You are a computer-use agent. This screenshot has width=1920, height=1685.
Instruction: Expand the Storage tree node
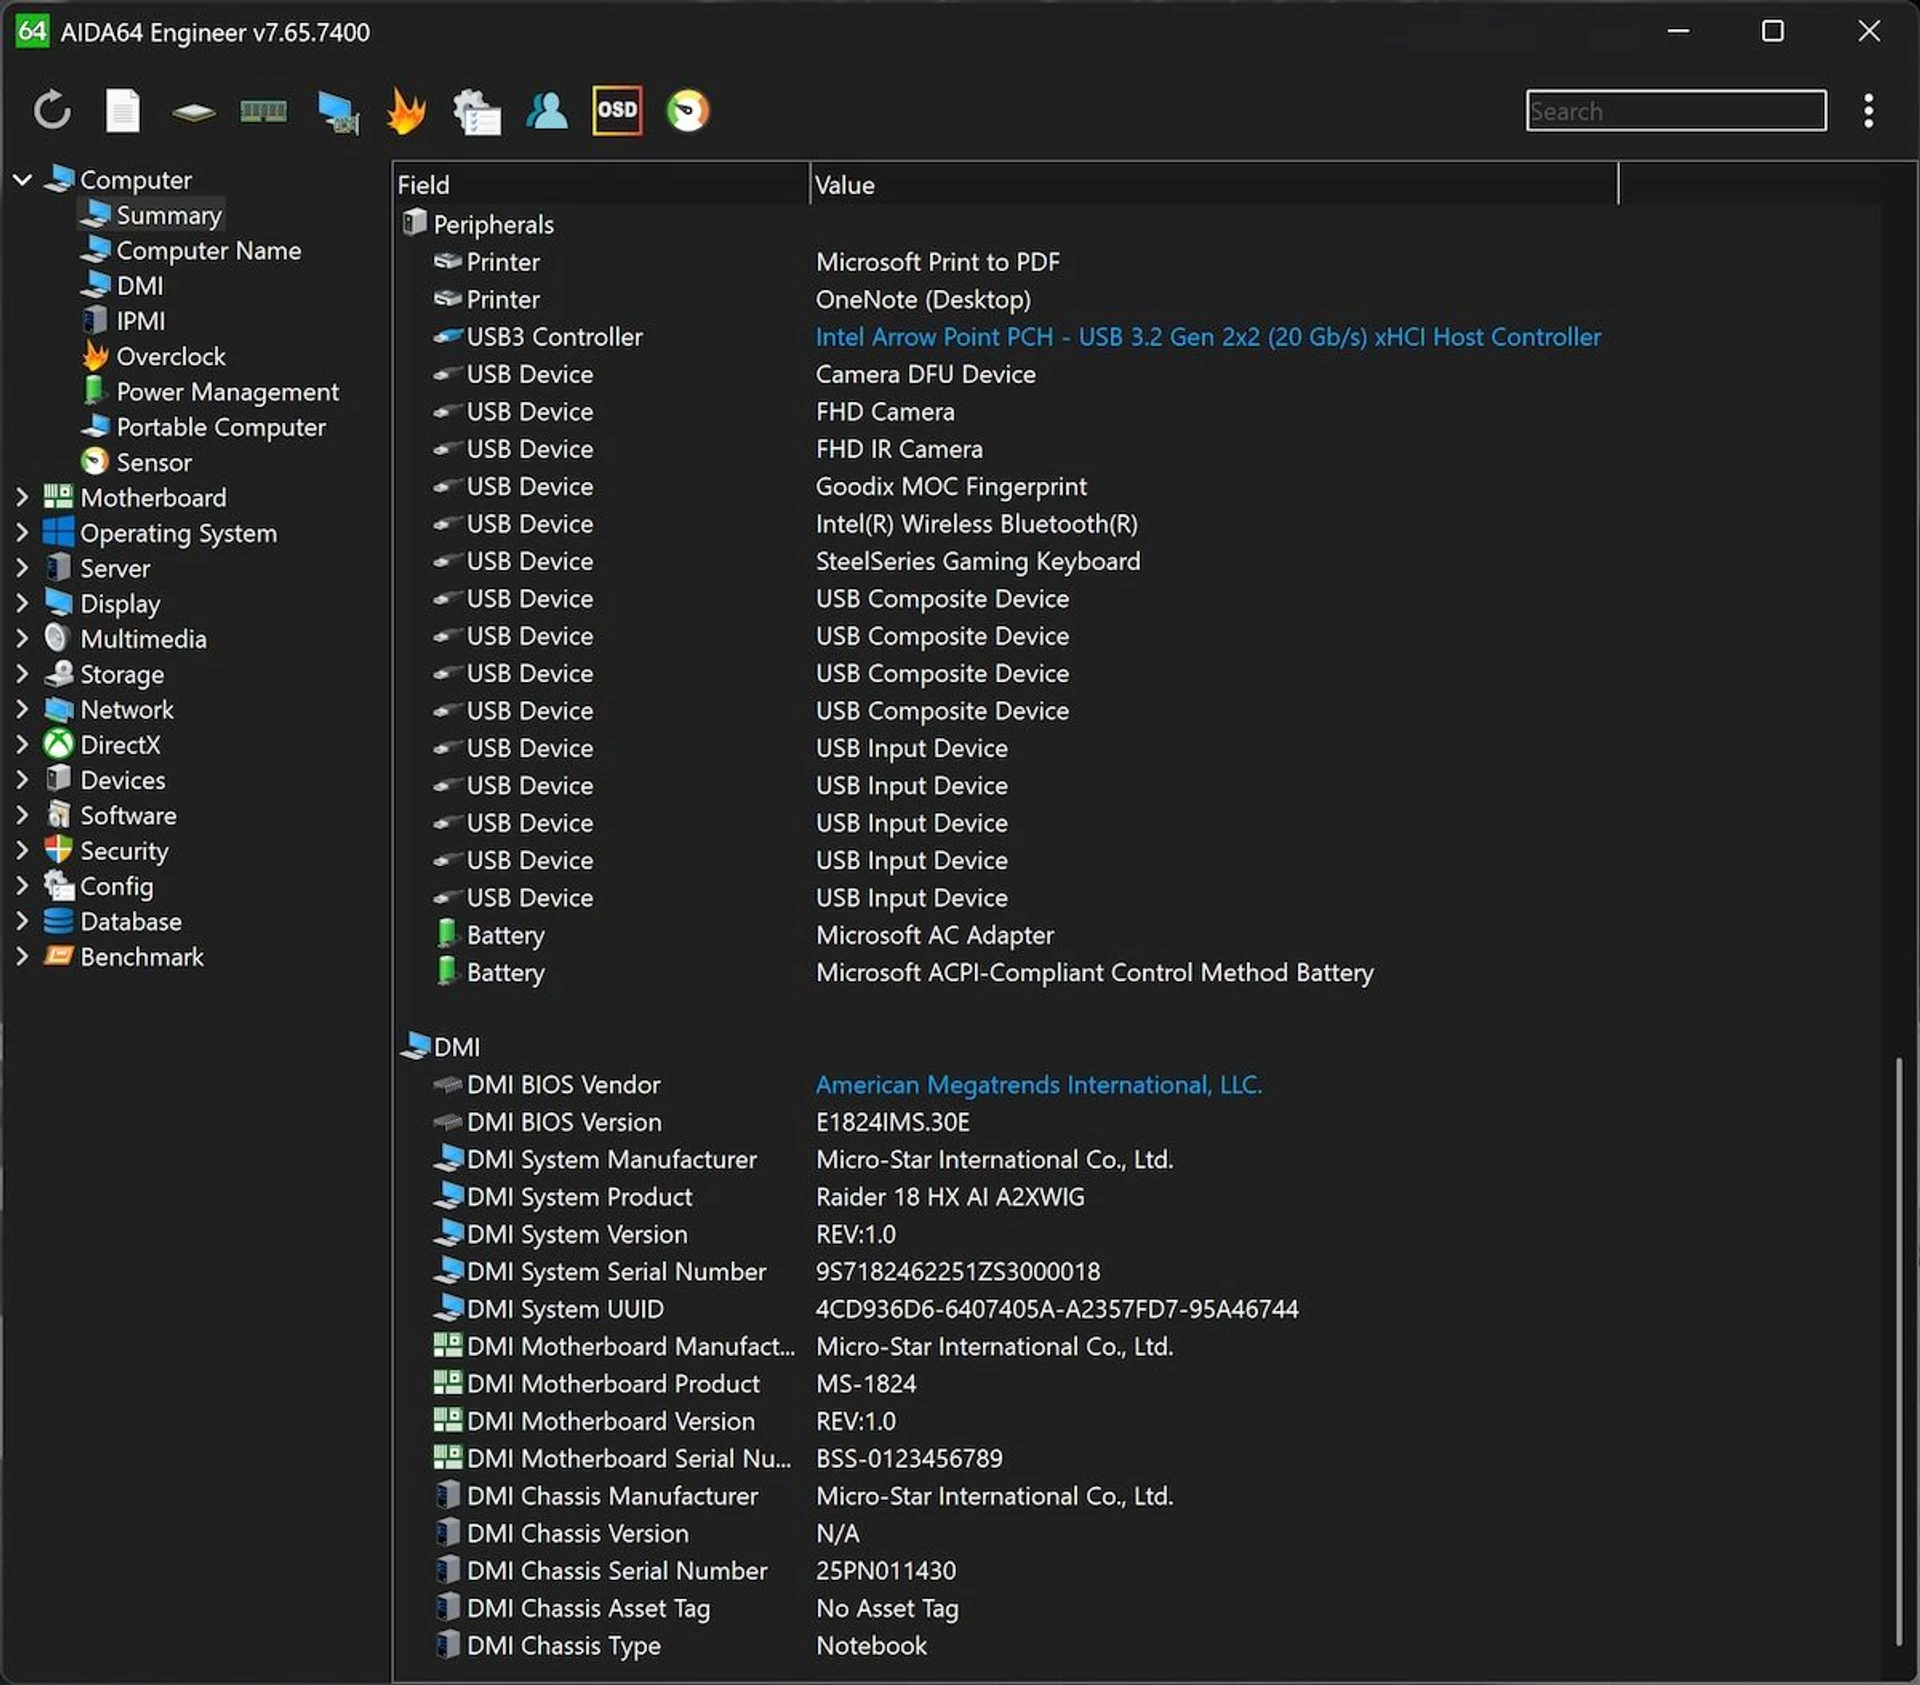click(x=23, y=674)
